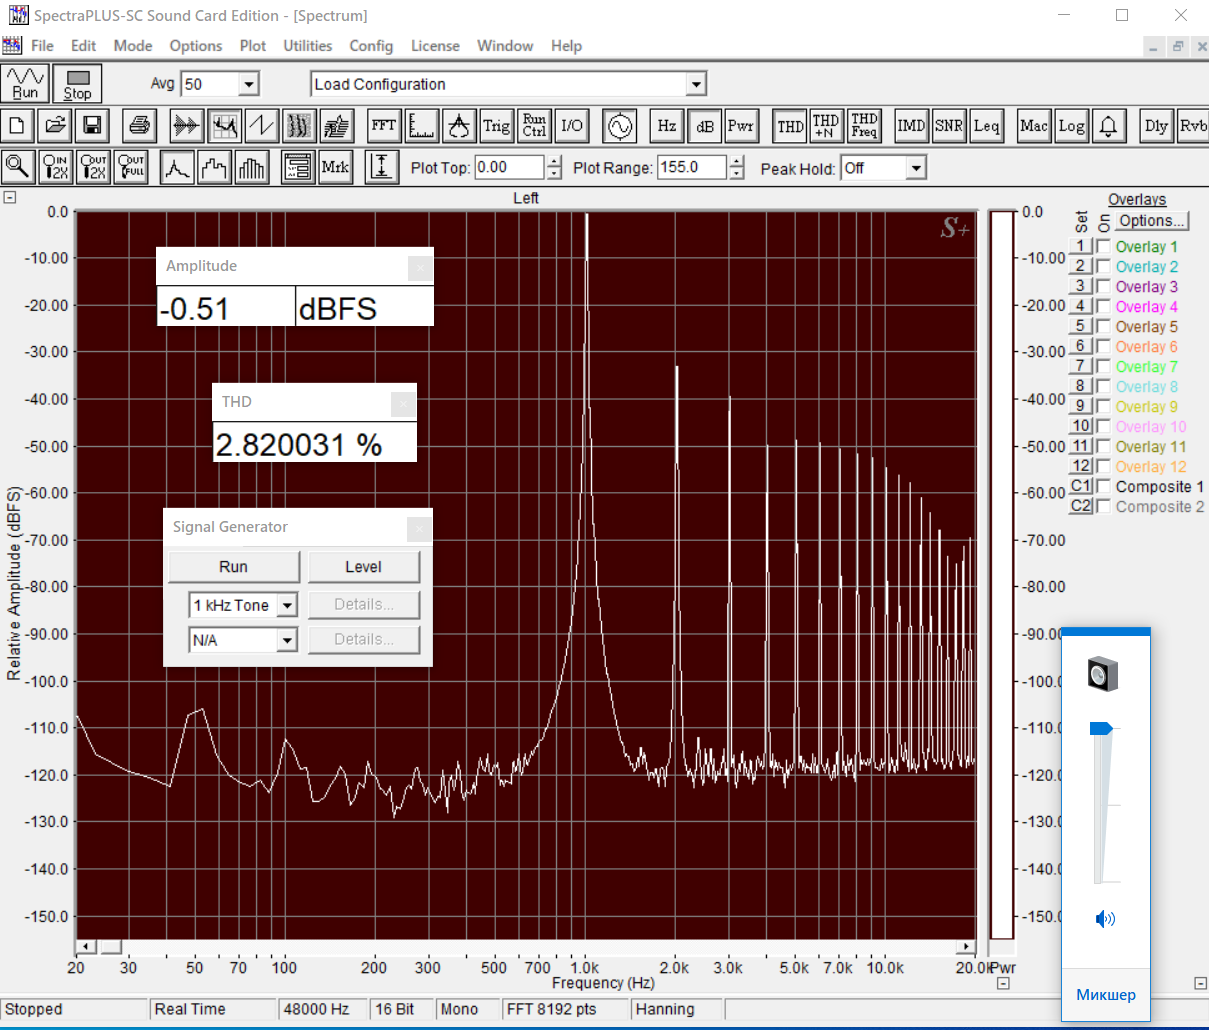Click the SNR toolbar button
Viewport: 1209px width, 1030px height.
pyautogui.click(x=949, y=126)
